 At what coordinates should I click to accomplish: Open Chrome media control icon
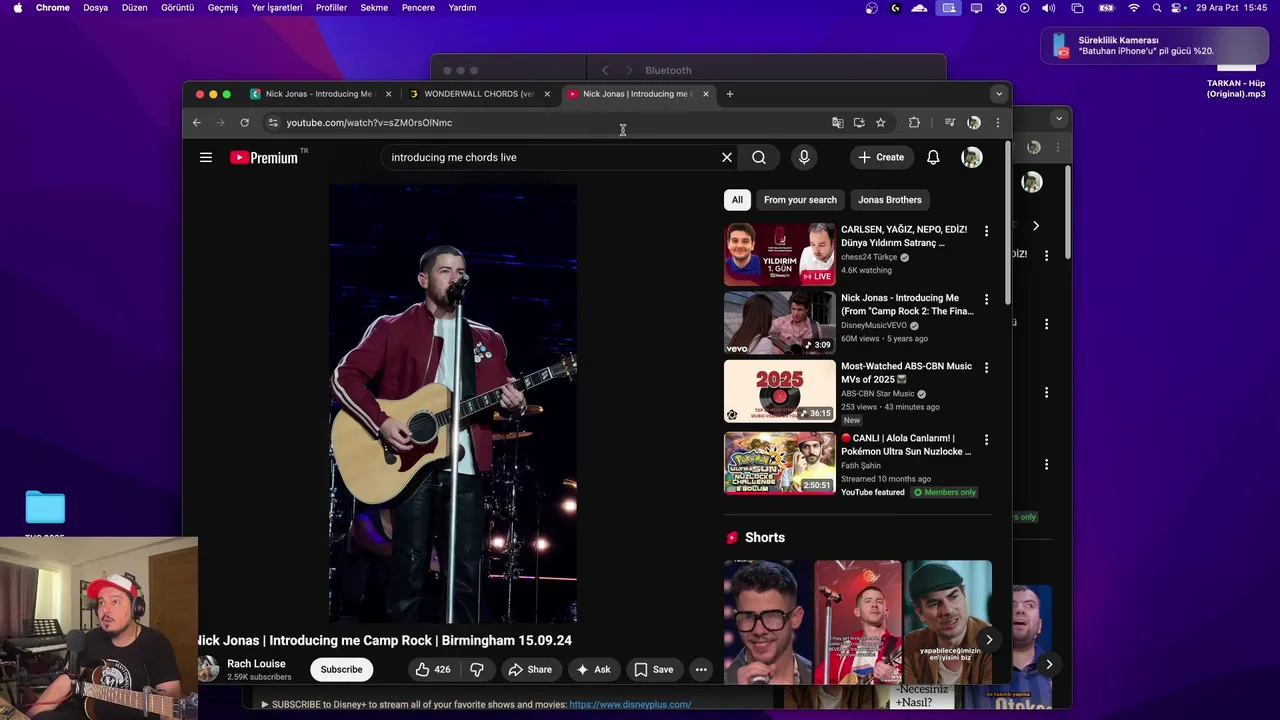pyautogui.click(x=950, y=122)
